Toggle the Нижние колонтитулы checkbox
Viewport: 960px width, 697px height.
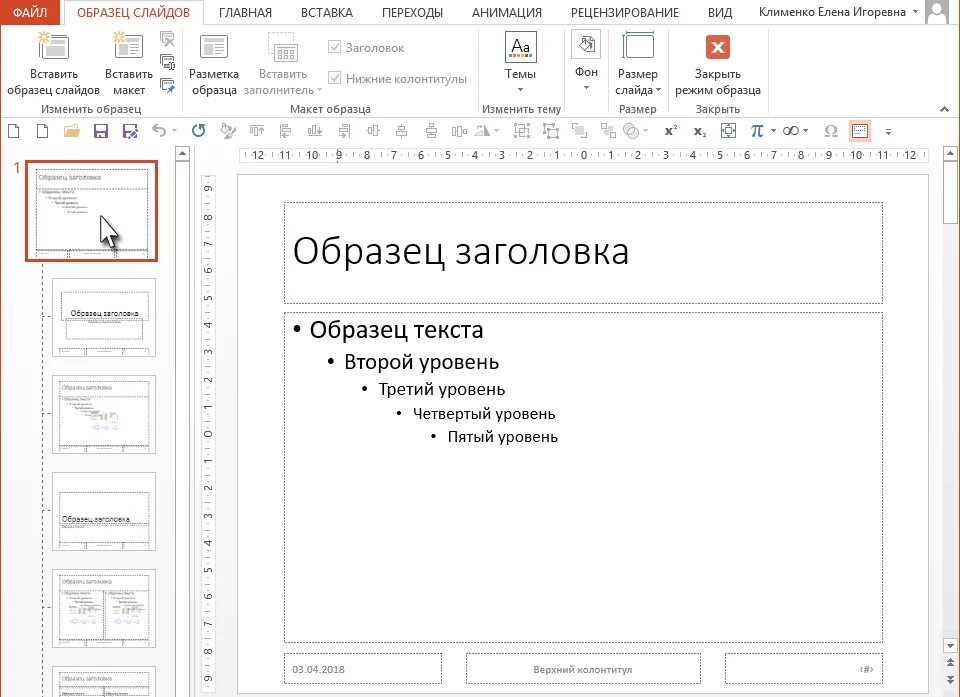tap(334, 78)
